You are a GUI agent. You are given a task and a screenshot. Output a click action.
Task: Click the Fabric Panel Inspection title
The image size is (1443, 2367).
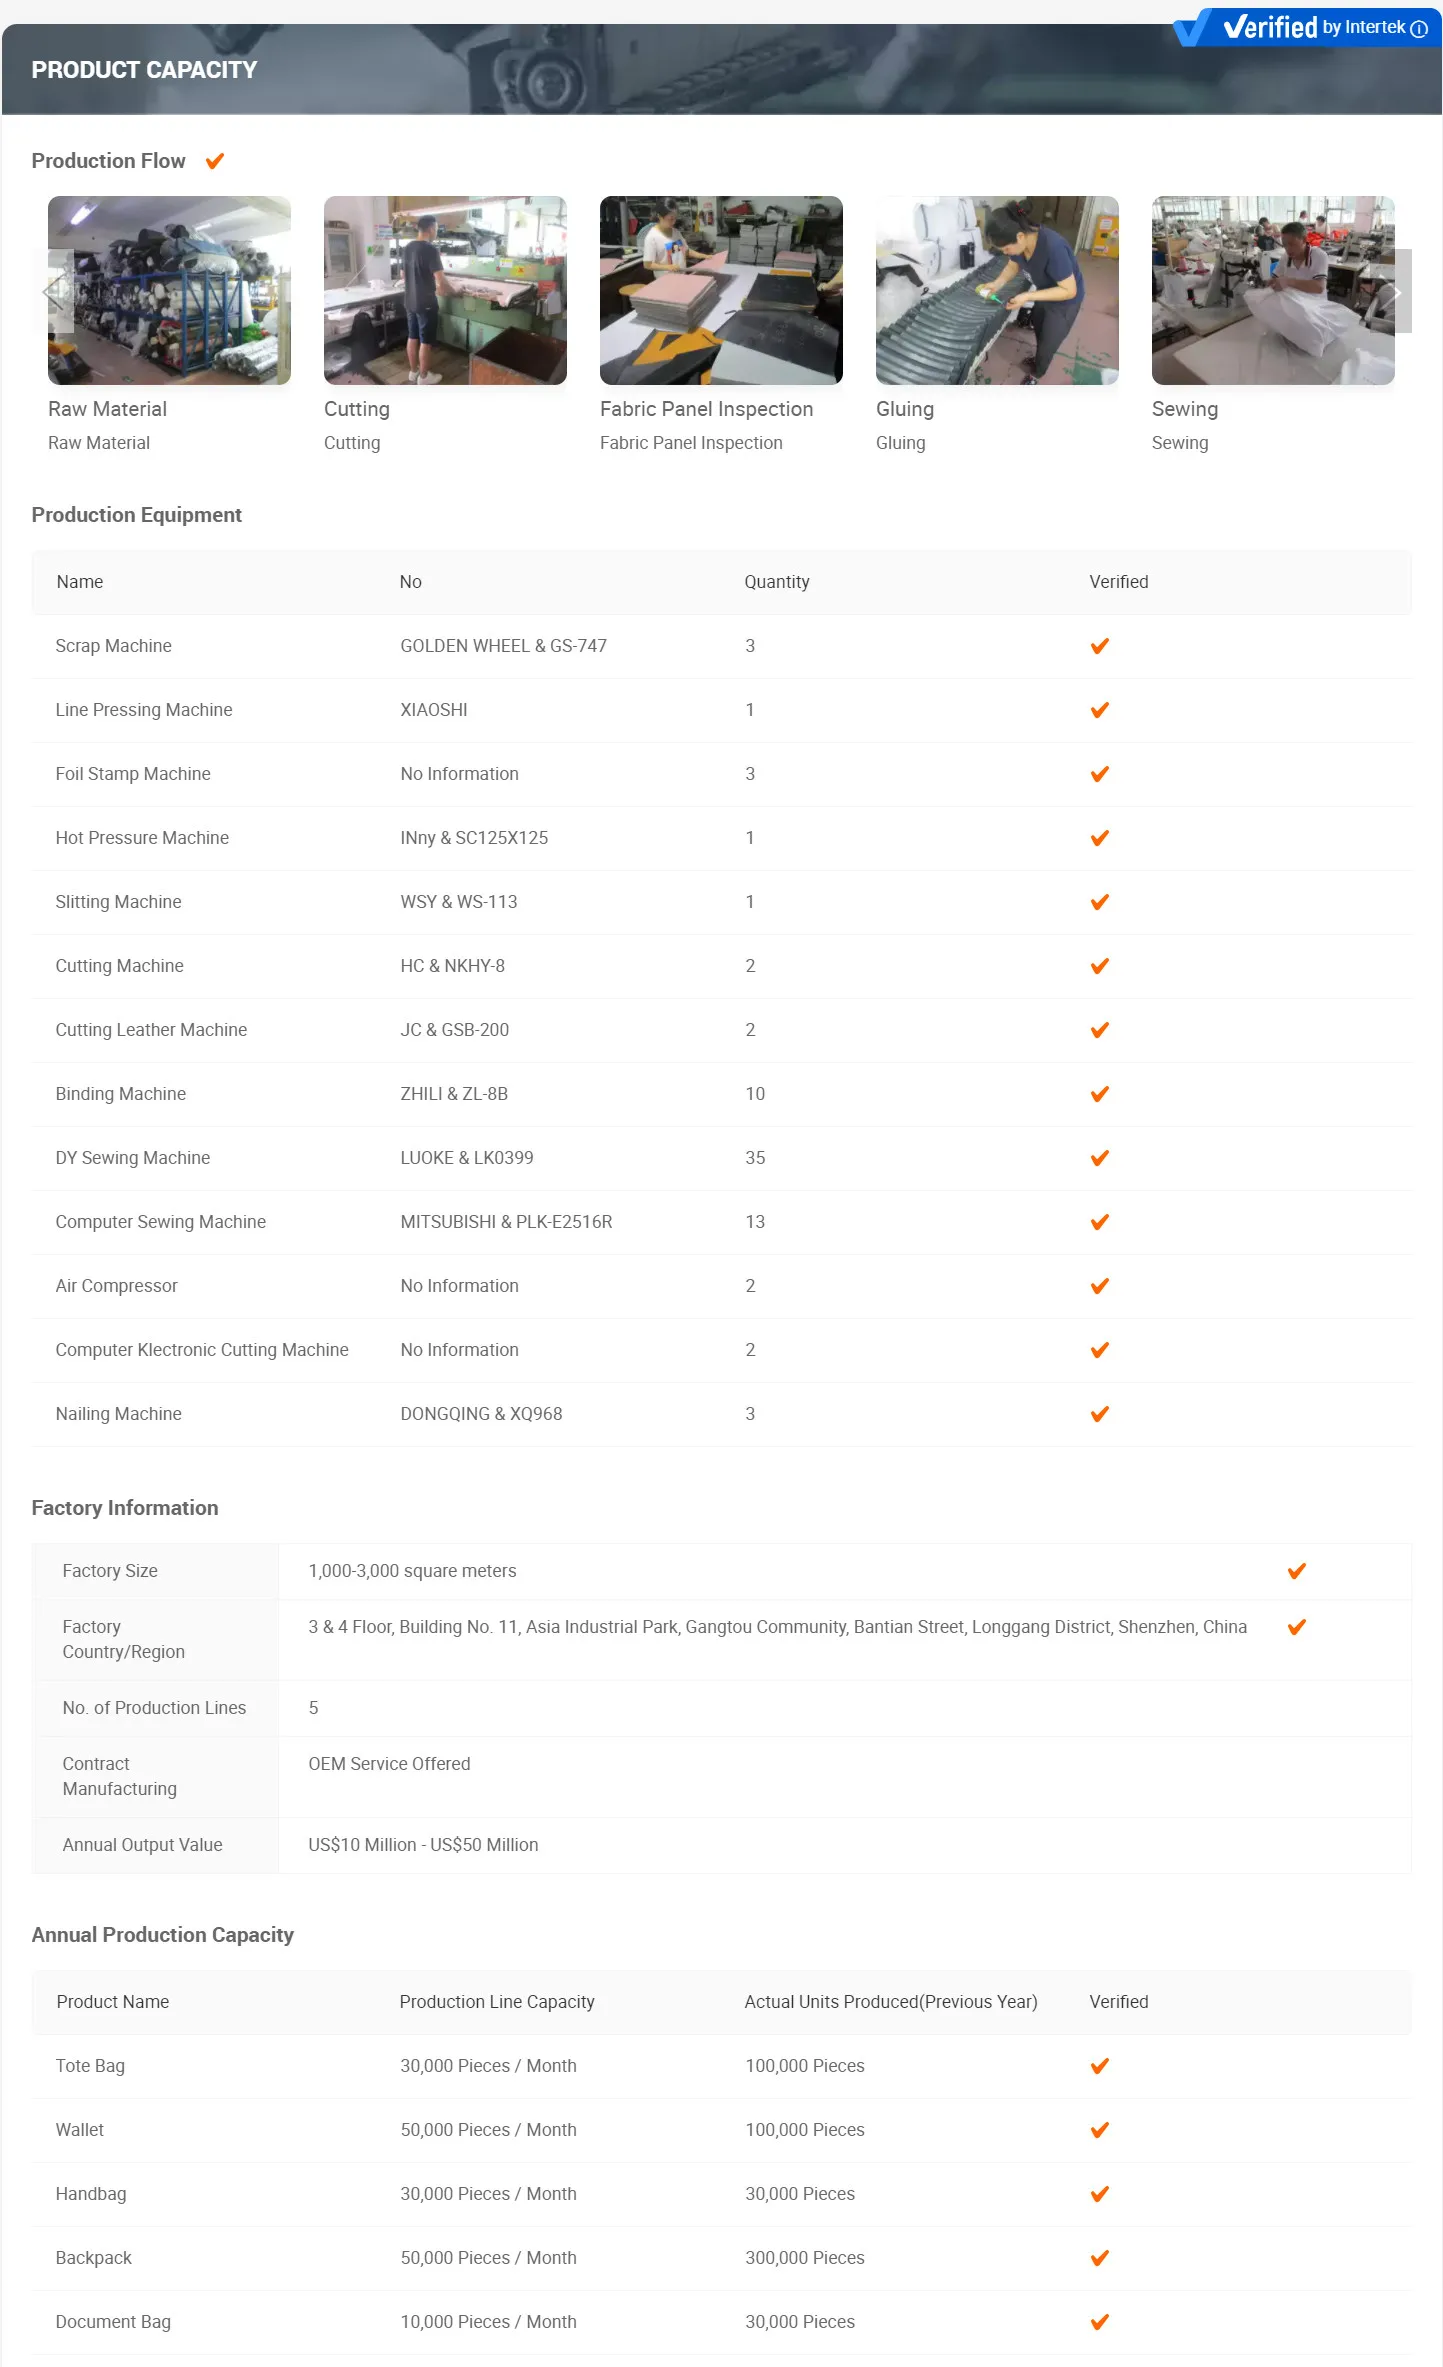click(706, 409)
